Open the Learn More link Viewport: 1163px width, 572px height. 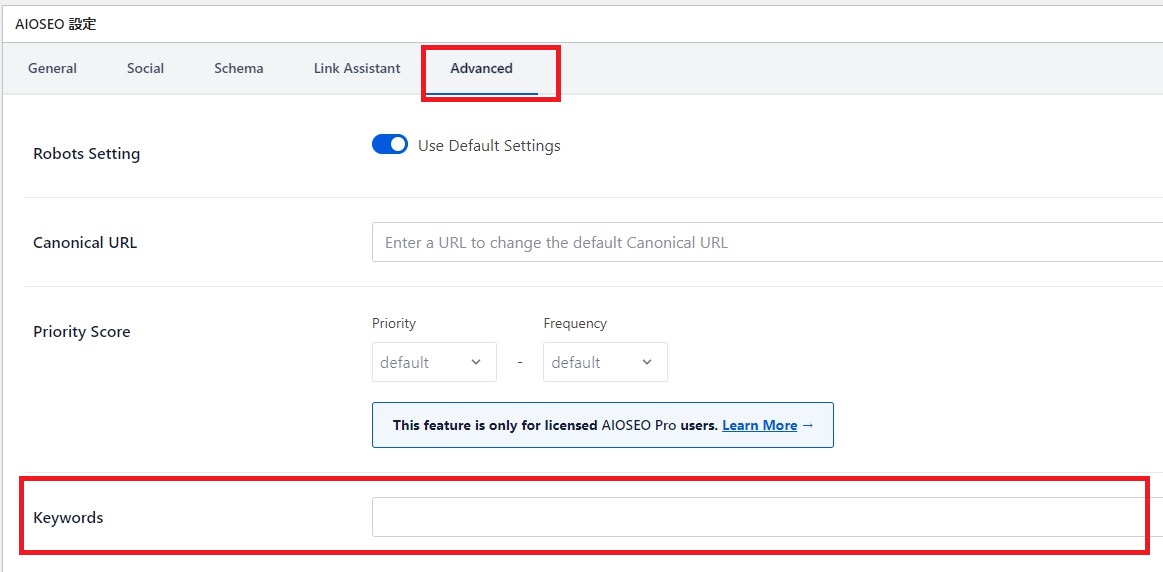[760, 425]
